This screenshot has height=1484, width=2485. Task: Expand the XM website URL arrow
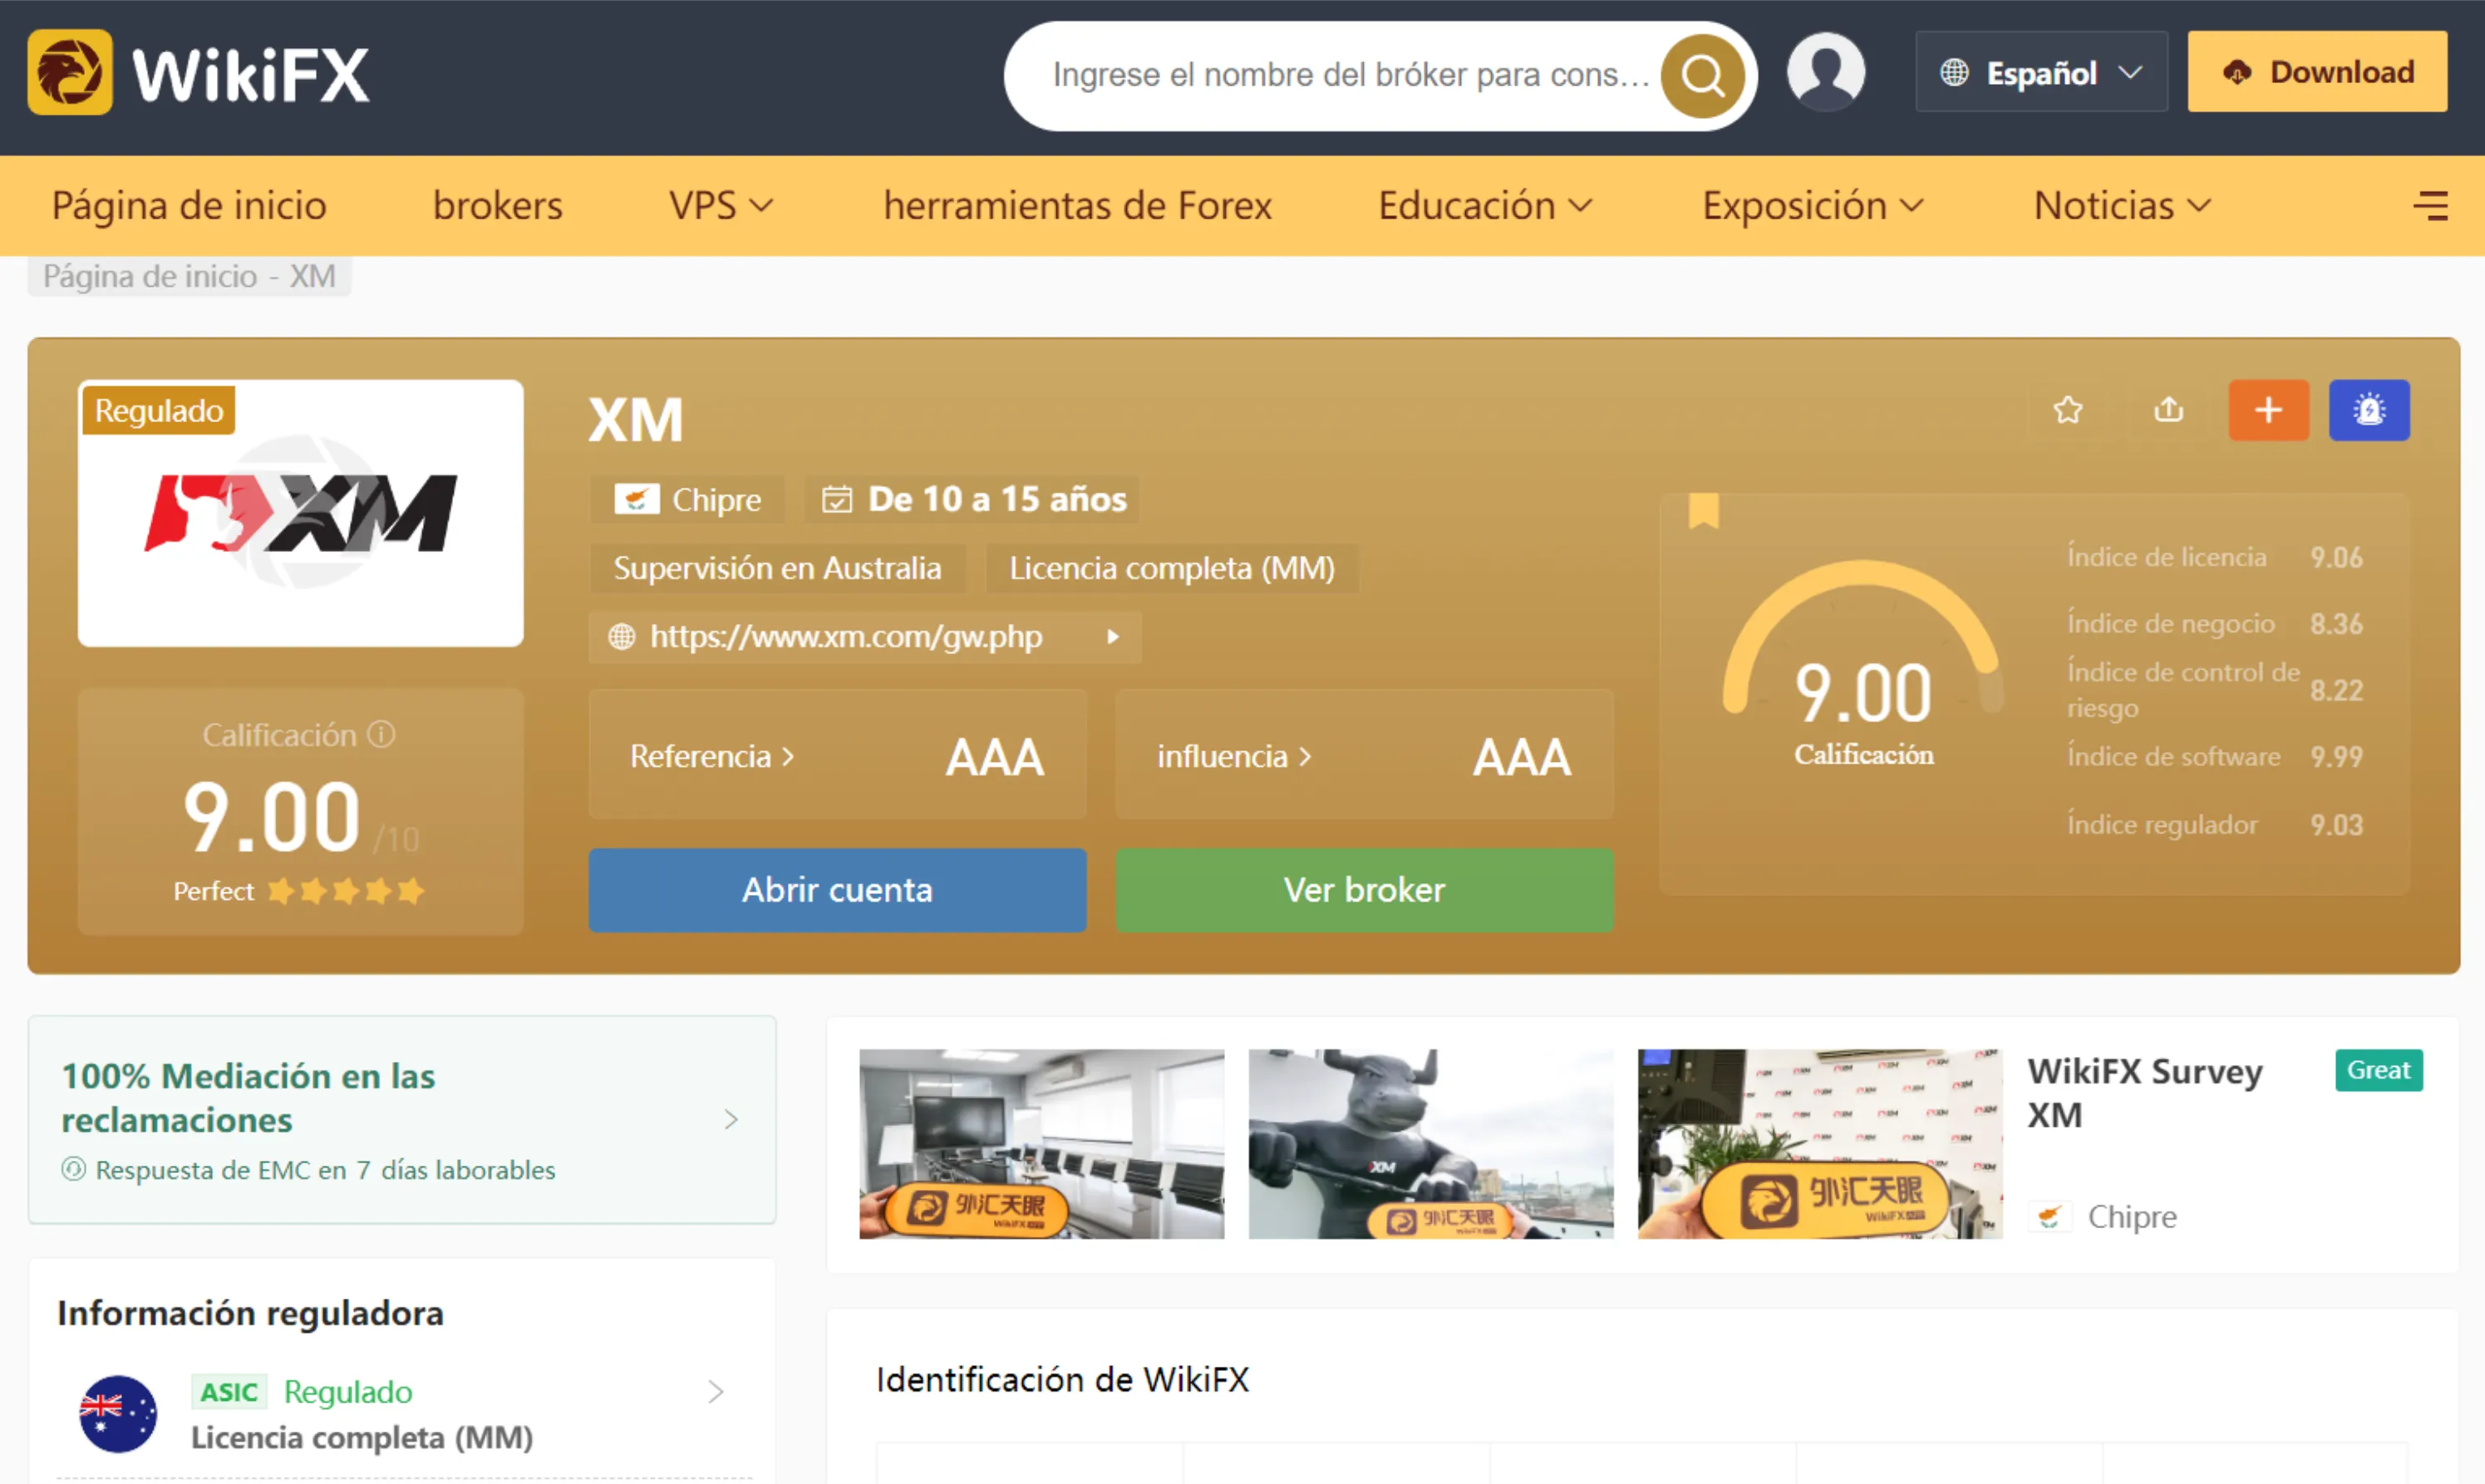(1112, 637)
